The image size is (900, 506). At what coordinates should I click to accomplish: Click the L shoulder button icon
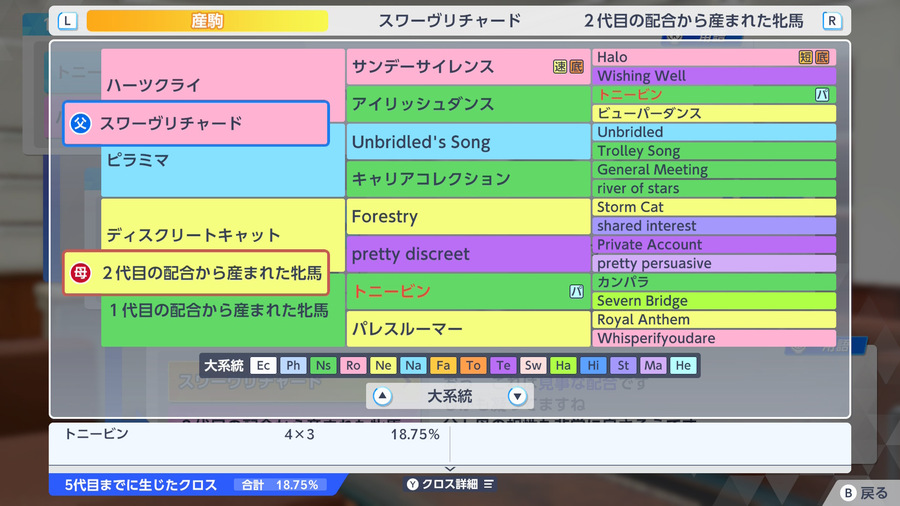[68, 21]
